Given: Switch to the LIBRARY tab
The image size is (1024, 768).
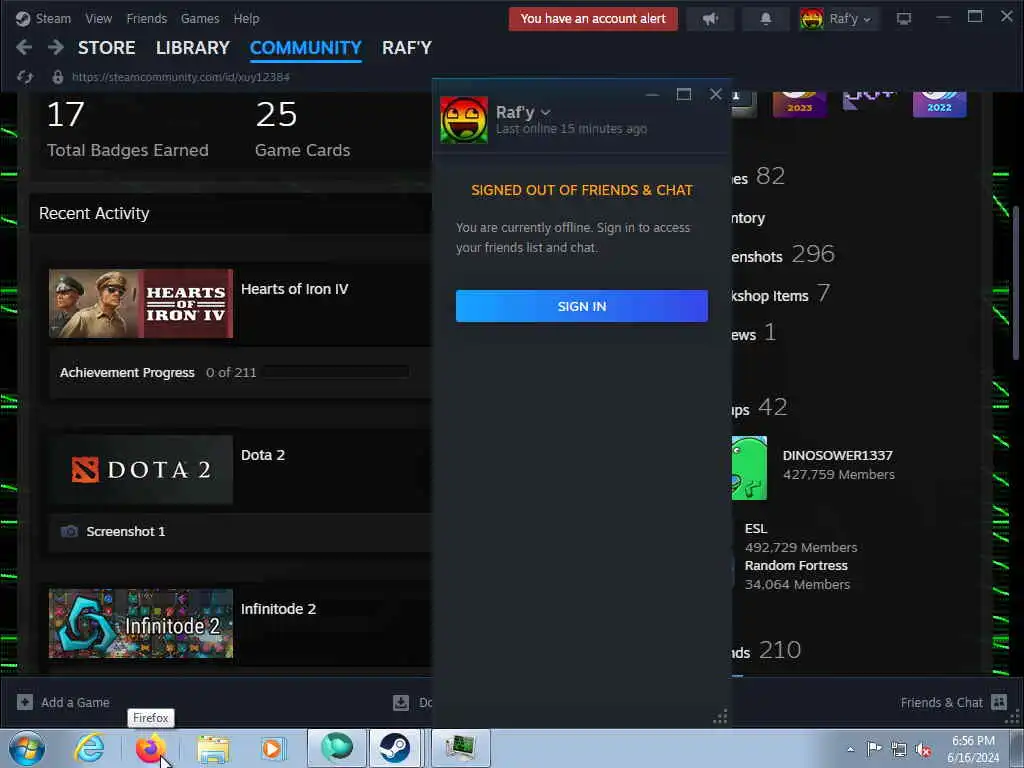Looking at the screenshot, I should coord(193,48).
